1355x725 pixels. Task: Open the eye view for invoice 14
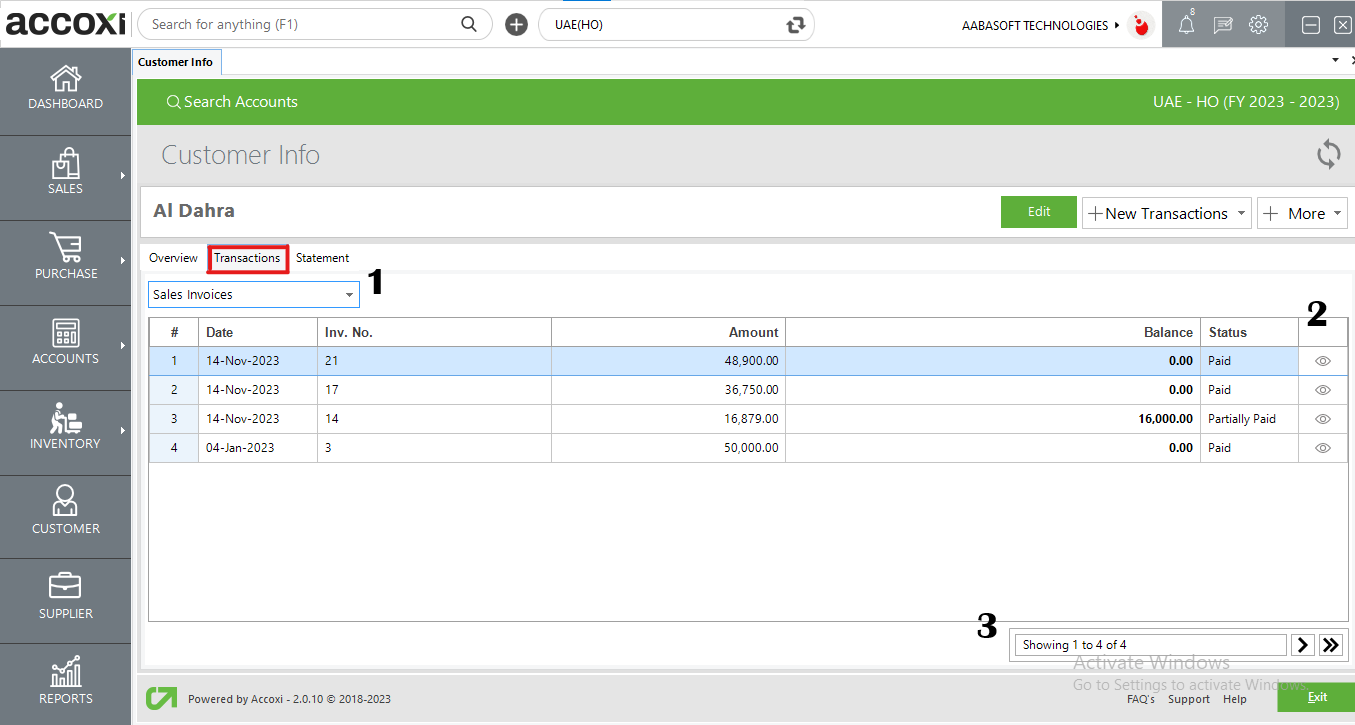click(x=1322, y=418)
